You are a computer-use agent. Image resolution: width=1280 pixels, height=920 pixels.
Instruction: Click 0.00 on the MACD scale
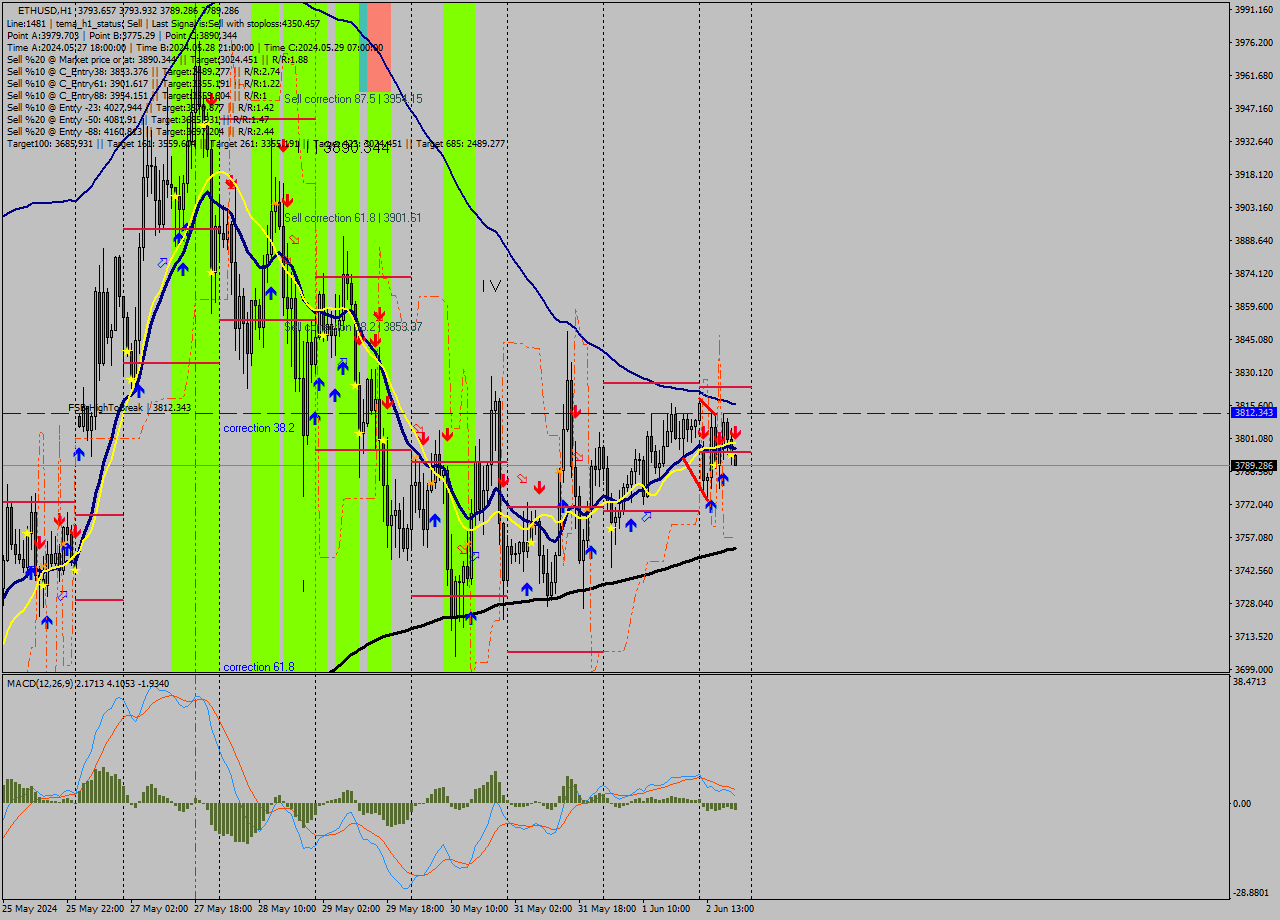[1244, 803]
